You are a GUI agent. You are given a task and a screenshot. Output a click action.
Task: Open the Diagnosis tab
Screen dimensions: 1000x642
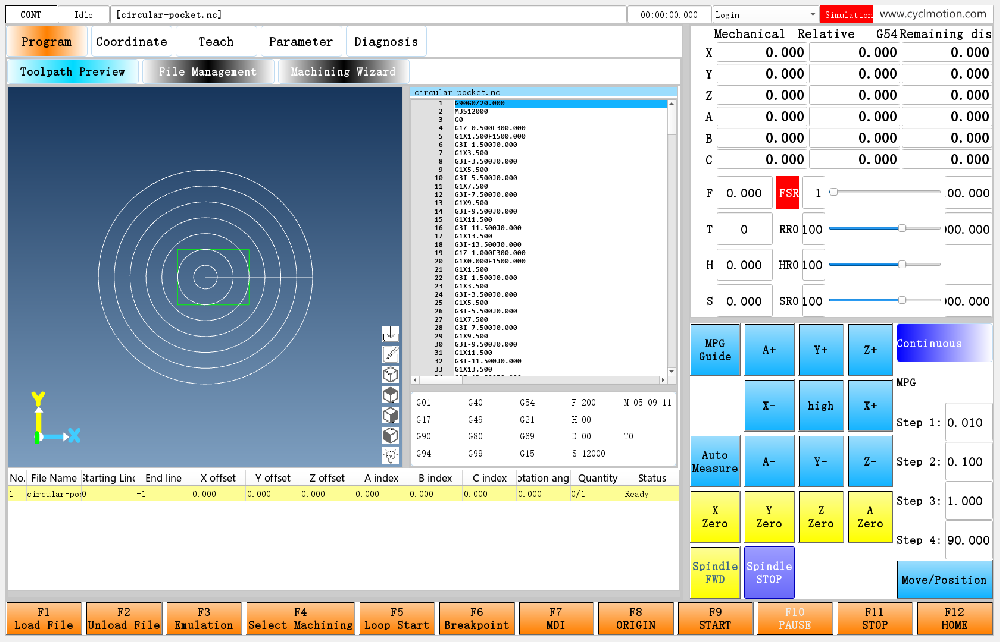[386, 42]
